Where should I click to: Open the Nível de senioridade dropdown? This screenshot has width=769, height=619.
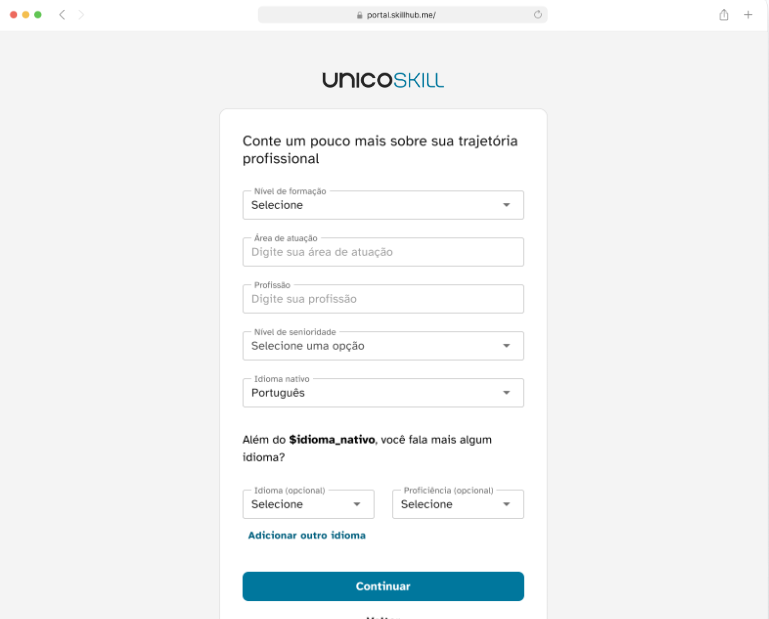[383, 346]
